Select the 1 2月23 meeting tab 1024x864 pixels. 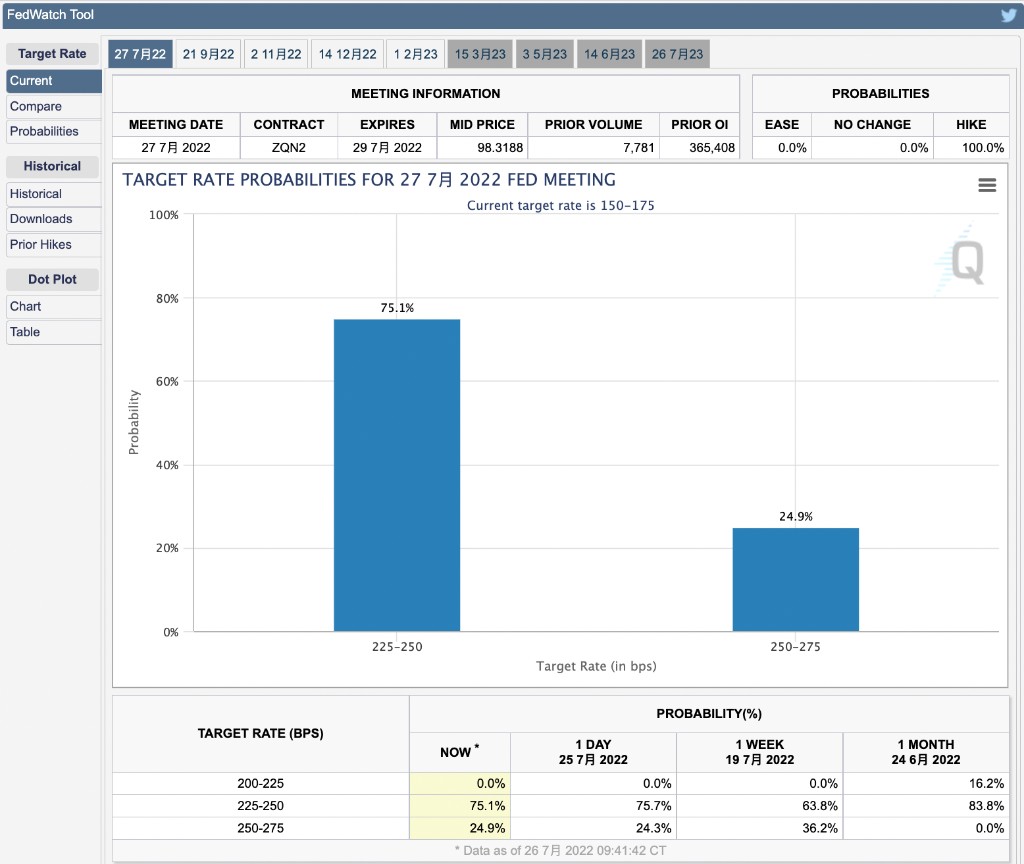click(x=415, y=54)
